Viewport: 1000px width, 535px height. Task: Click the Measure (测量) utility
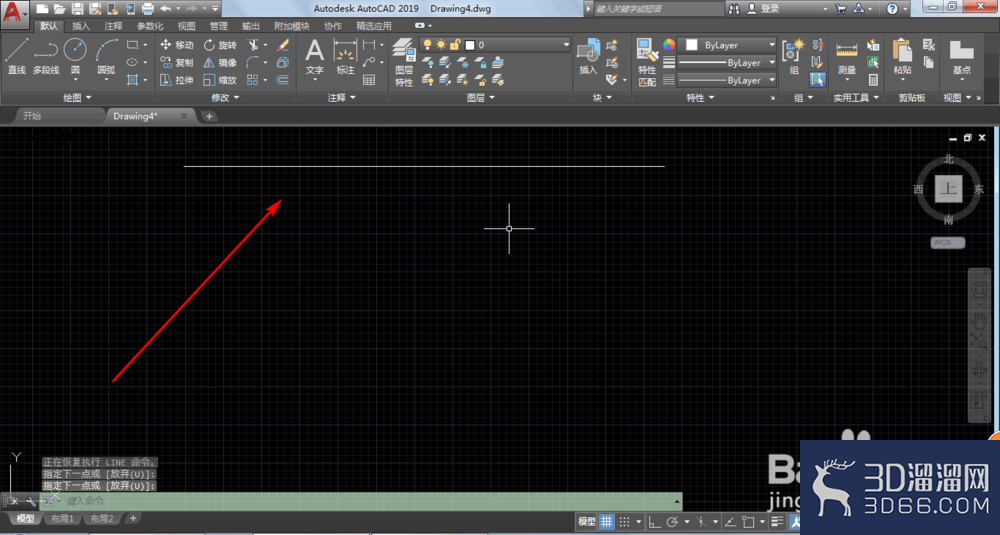(846, 59)
